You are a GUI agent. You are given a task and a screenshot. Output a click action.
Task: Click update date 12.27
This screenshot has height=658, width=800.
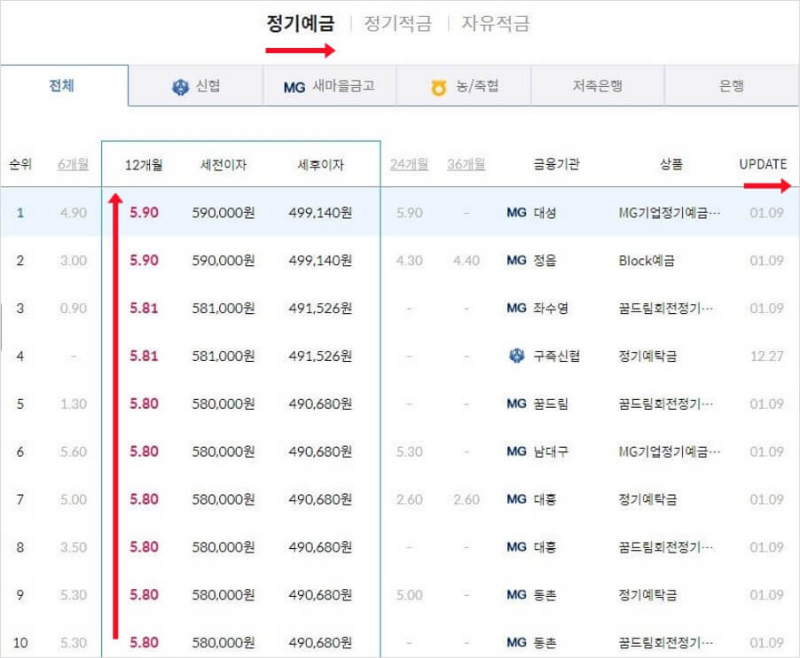[767, 356]
